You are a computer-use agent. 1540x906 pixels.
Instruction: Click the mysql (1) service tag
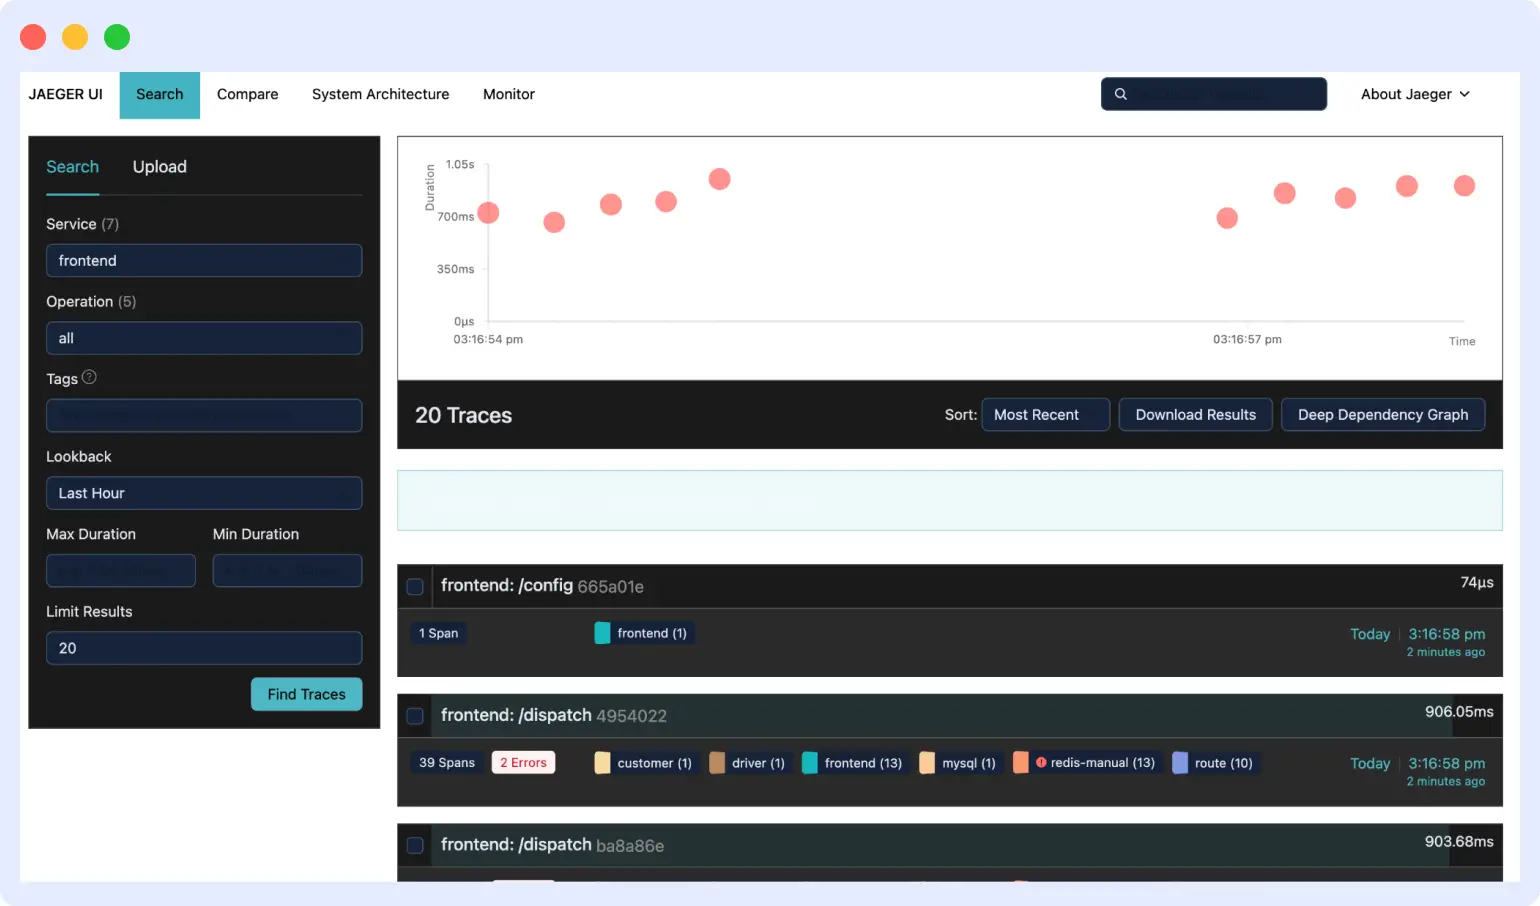point(960,763)
